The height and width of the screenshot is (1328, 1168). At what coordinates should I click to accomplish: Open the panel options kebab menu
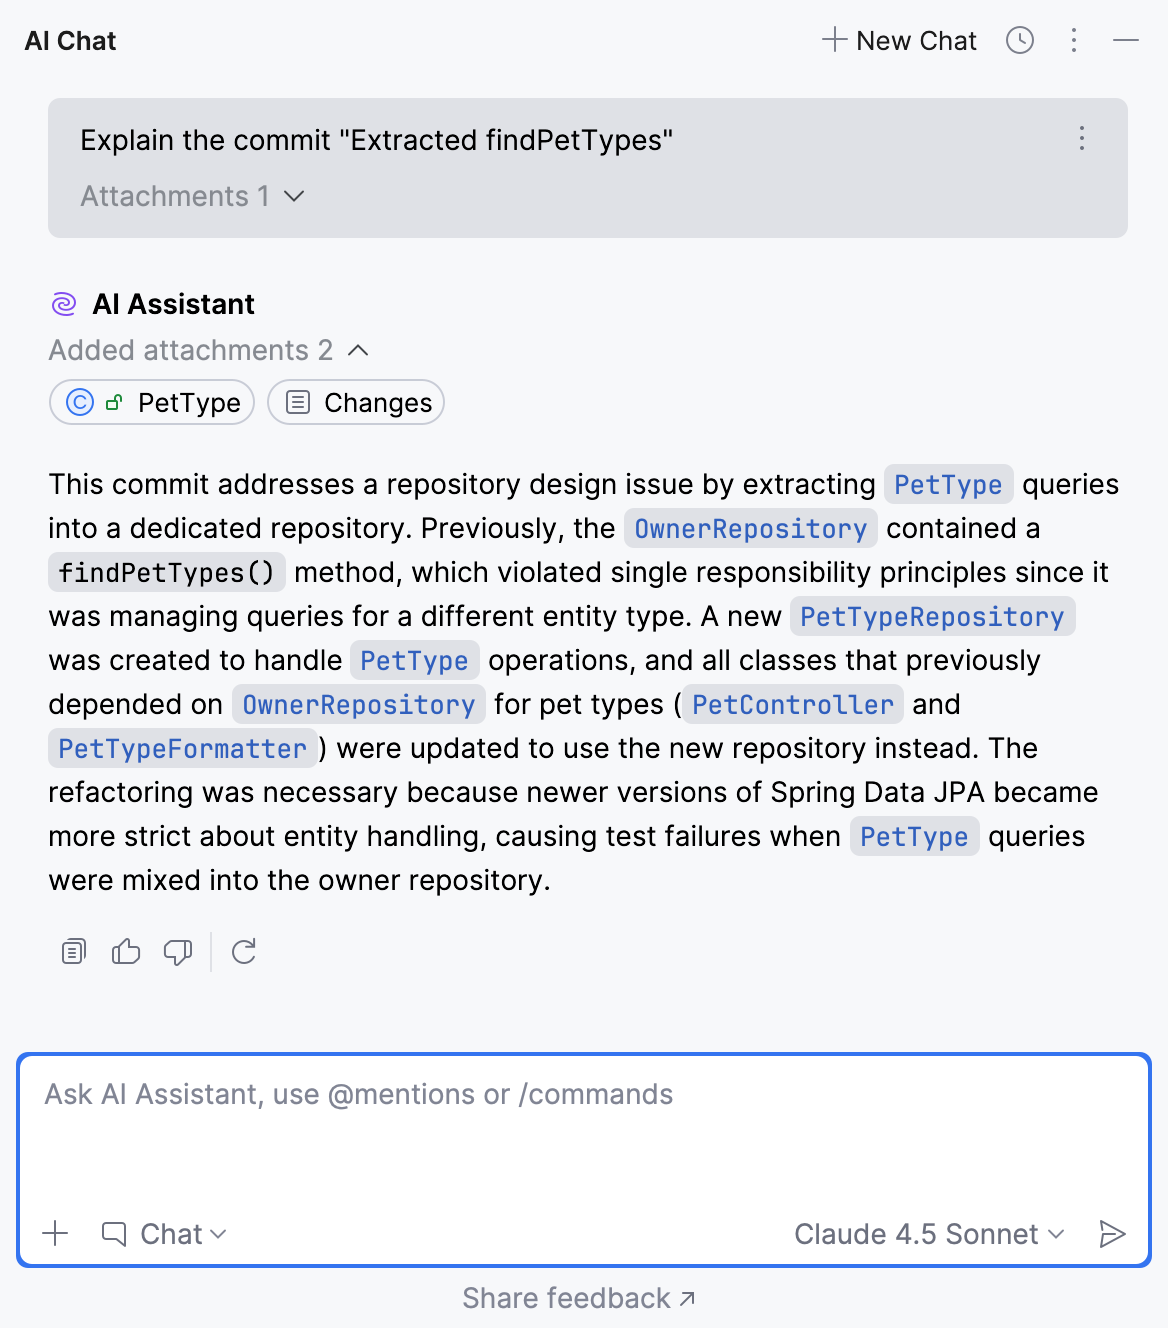pyautogui.click(x=1074, y=40)
